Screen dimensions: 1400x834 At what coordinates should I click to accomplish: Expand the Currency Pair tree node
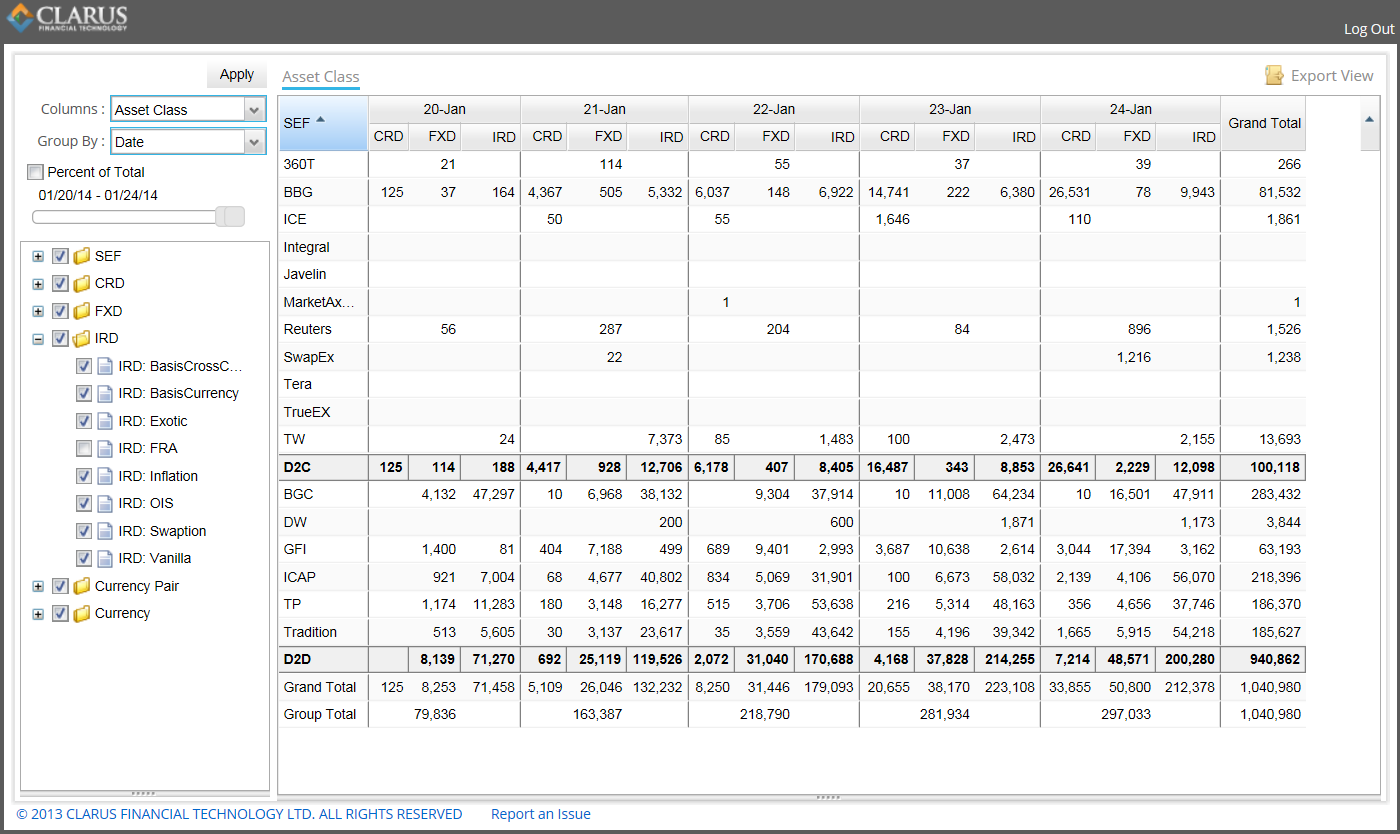coord(38,586)
